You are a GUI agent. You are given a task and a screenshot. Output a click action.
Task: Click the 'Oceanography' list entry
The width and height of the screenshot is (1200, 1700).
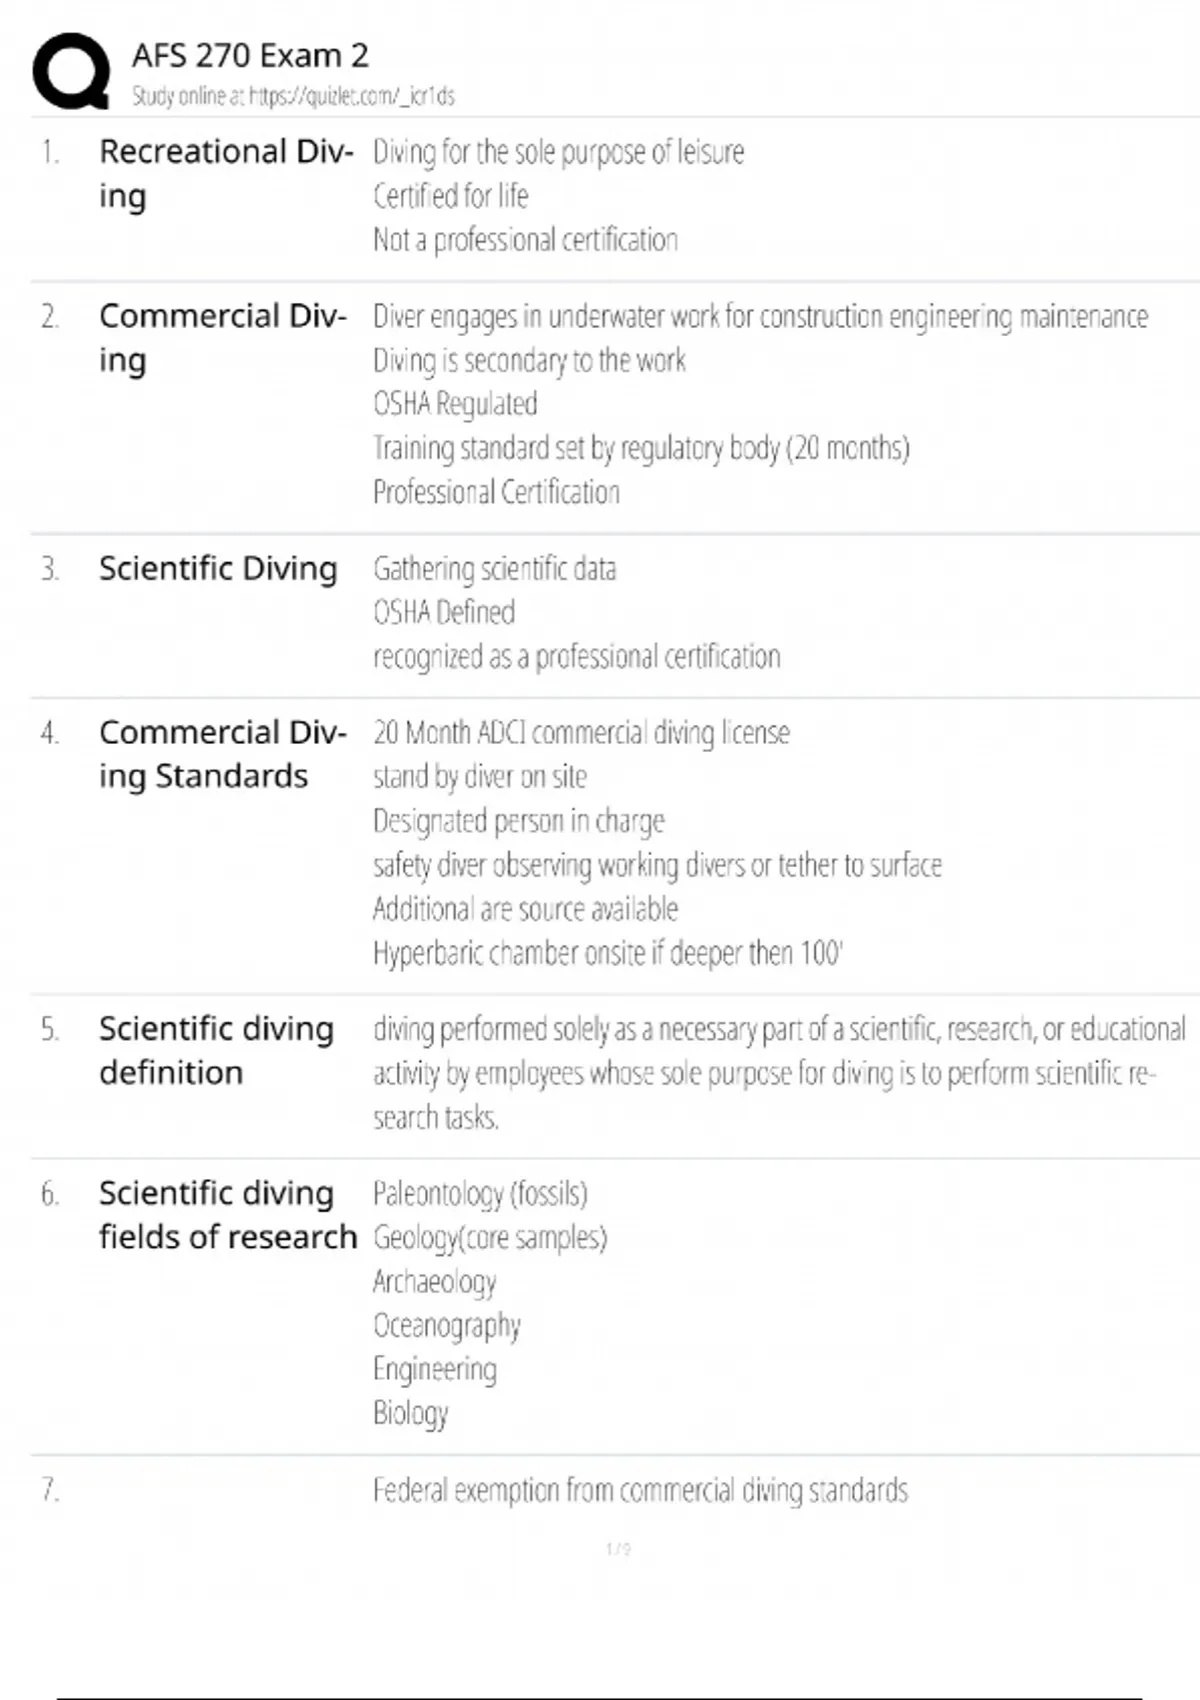[447, 1326]
